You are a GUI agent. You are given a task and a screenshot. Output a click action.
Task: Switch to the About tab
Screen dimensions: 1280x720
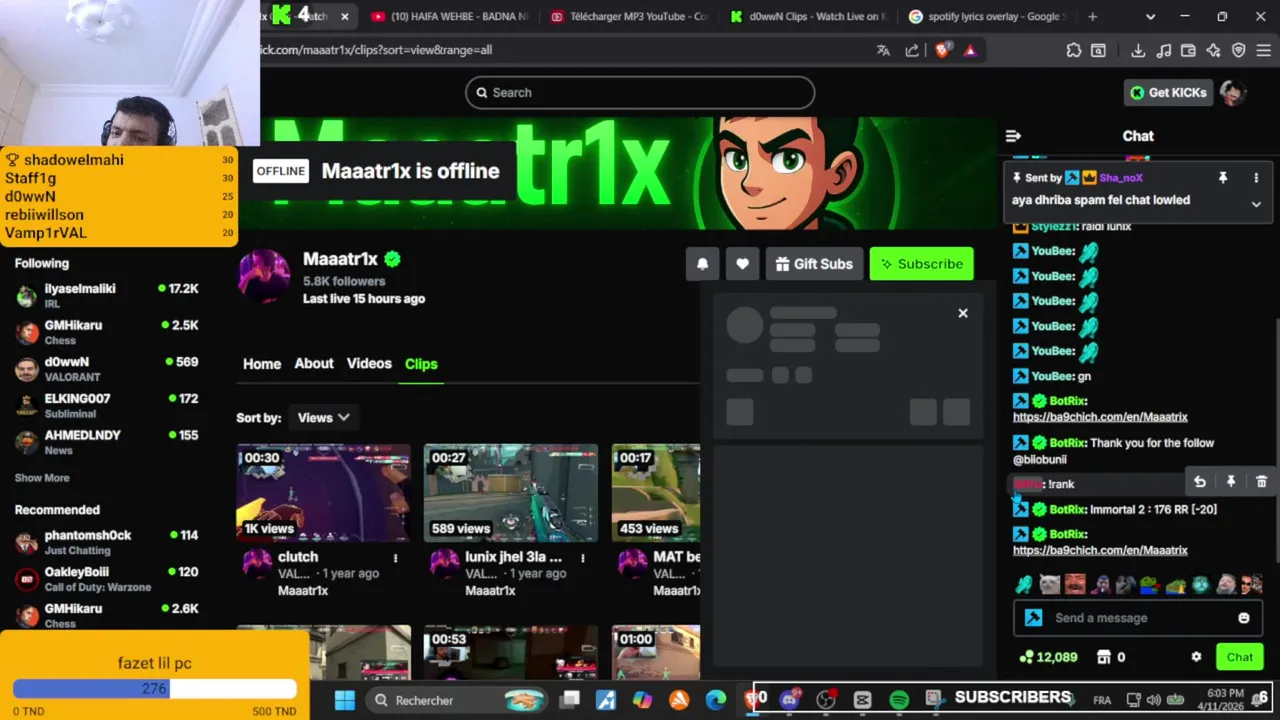[x=314, y=364]
